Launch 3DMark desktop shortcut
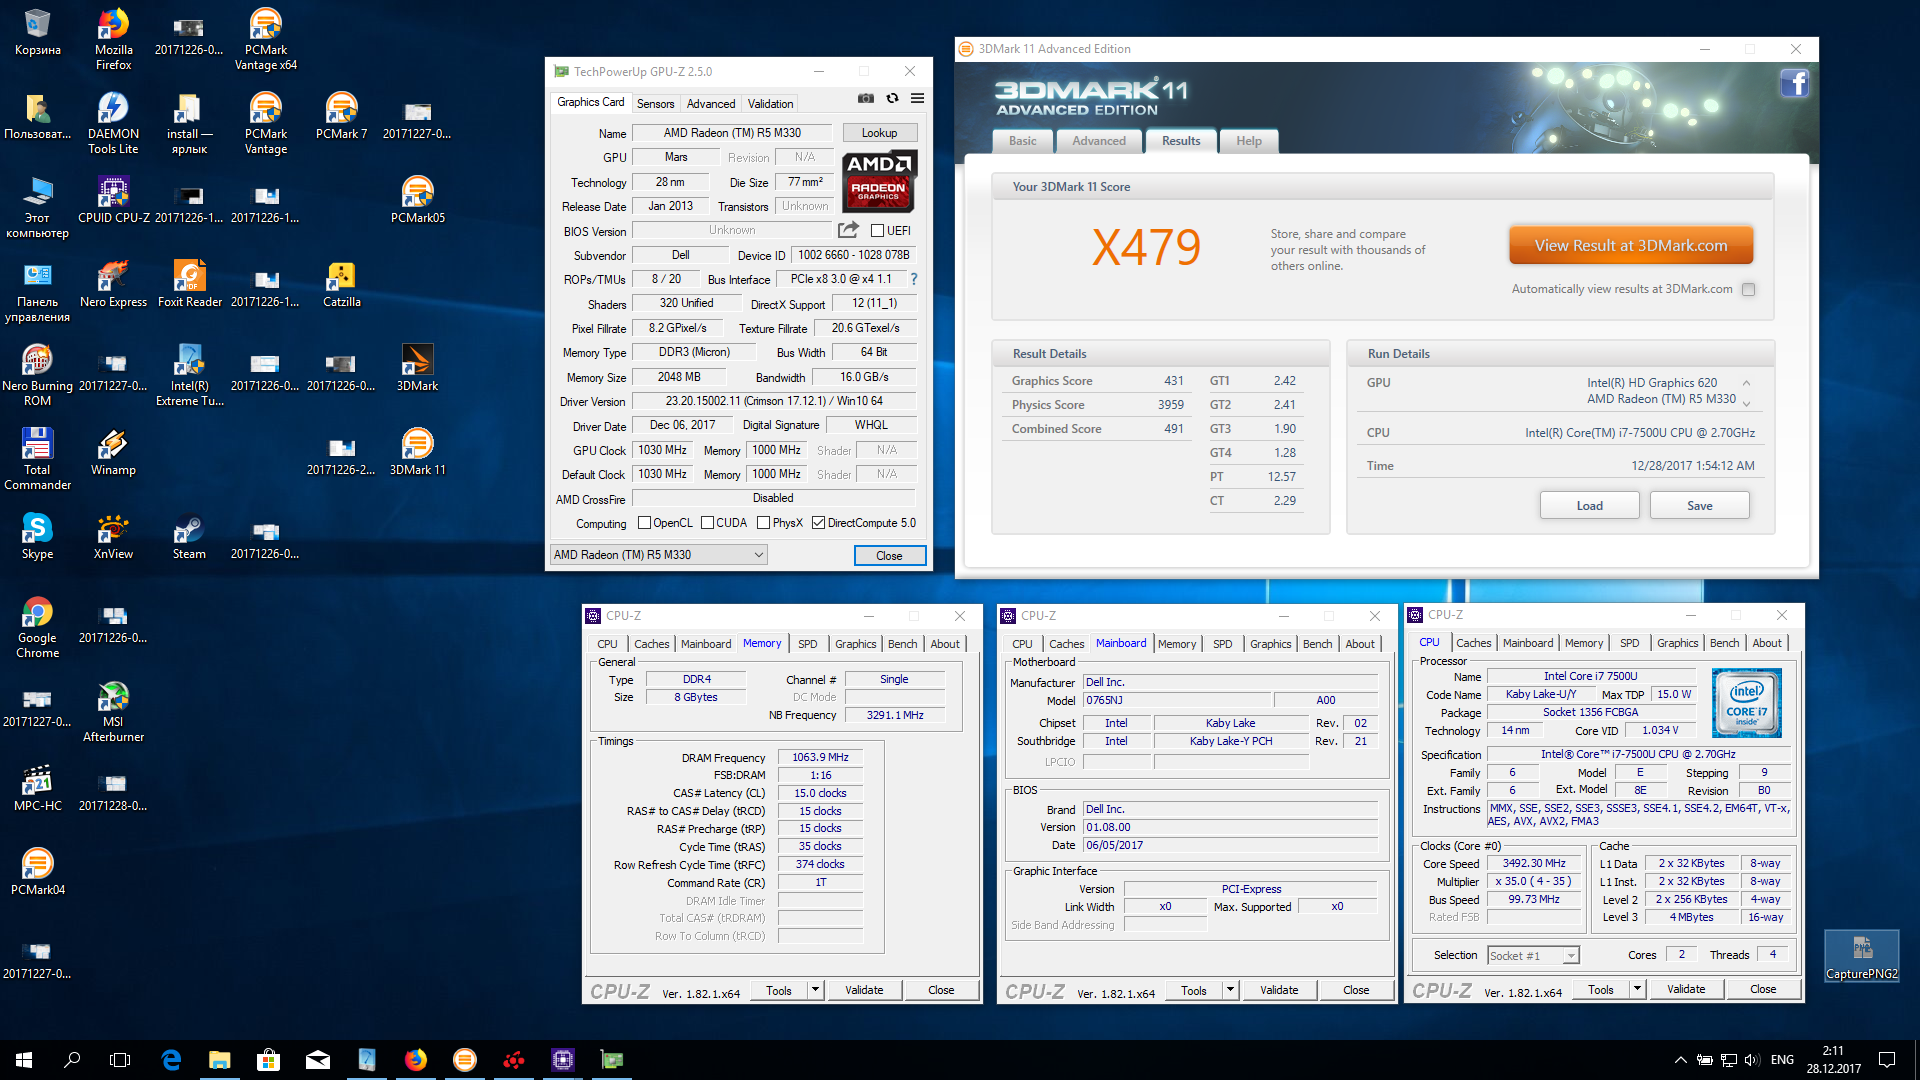Screen dimensions: 1920x1080 [x=417, y=368]
